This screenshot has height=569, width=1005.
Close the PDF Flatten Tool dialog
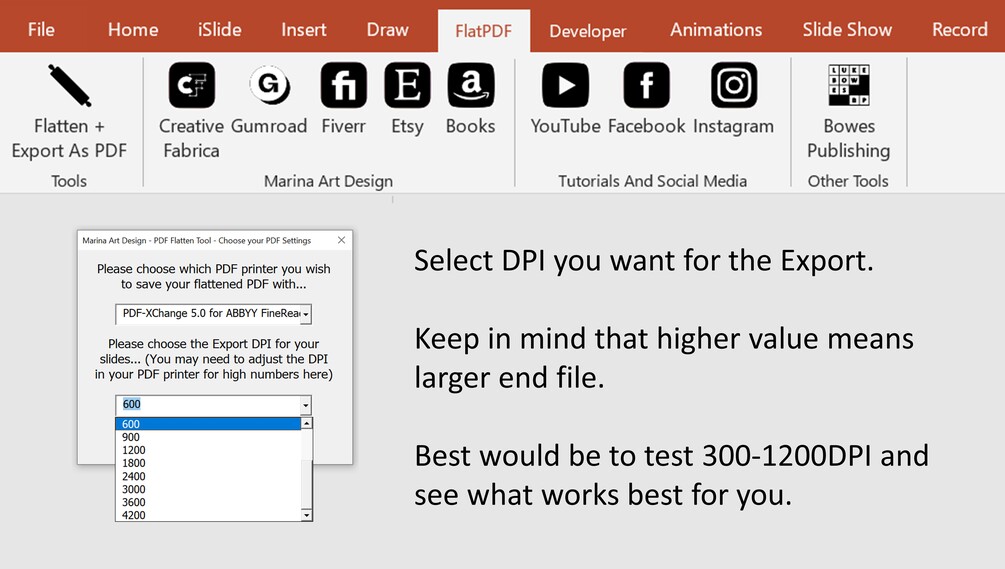click(x=342, y=240)
